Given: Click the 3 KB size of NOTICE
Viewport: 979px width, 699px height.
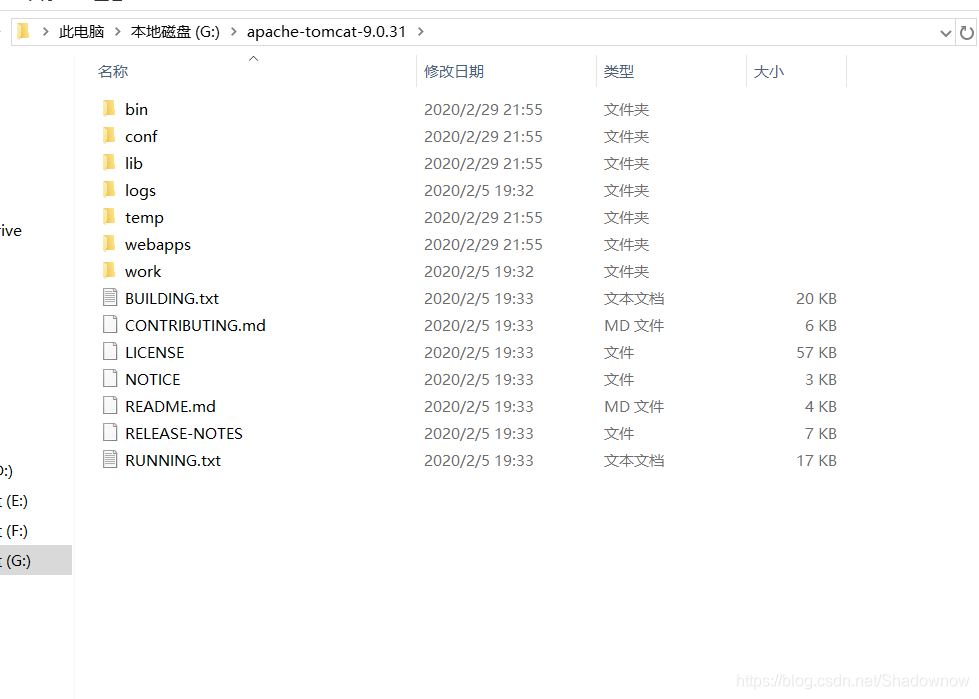Looking at the screenshot, I should point(820,379).
